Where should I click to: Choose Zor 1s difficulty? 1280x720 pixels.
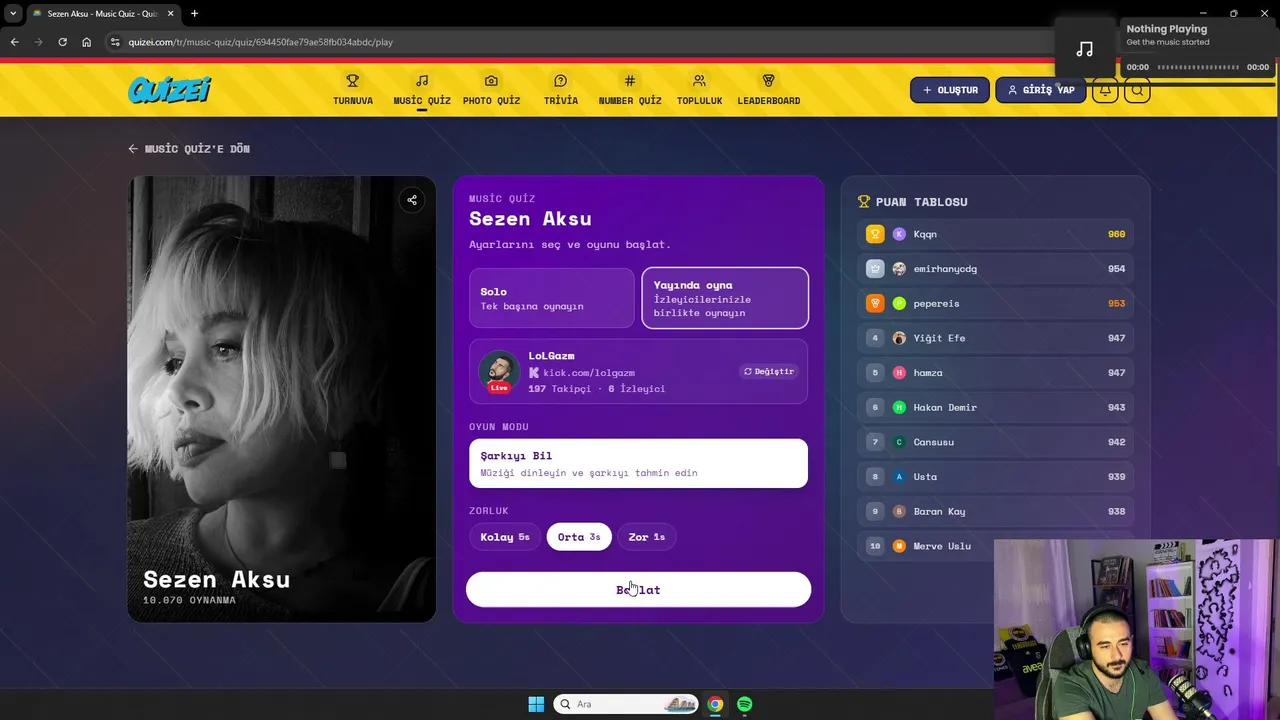(646, 537)
